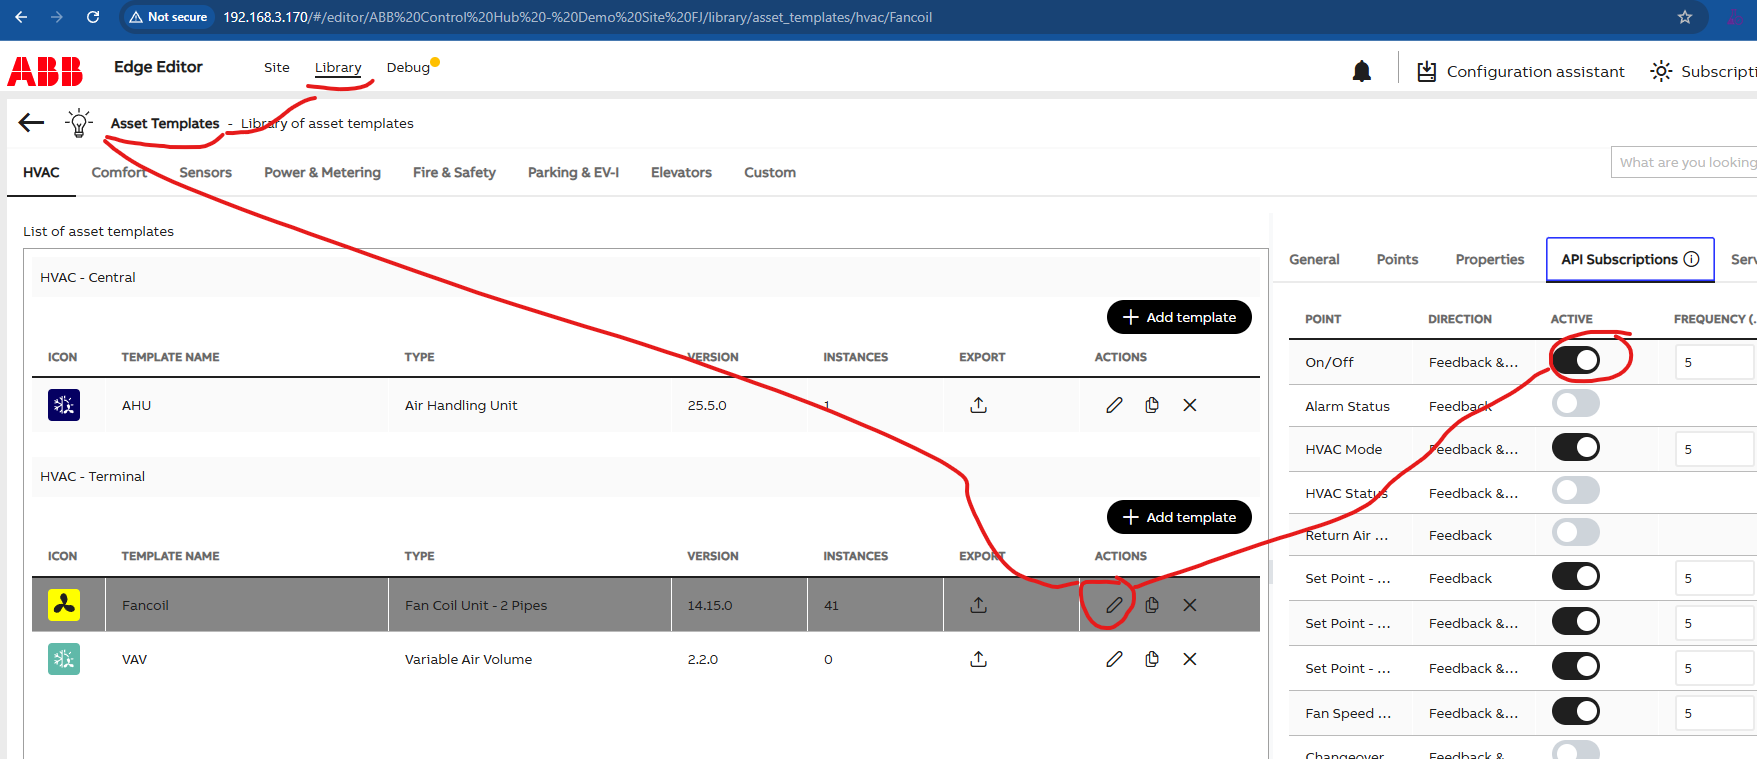Export the AHU template
The image size is (1757, 759).
(x=978, y=405)
